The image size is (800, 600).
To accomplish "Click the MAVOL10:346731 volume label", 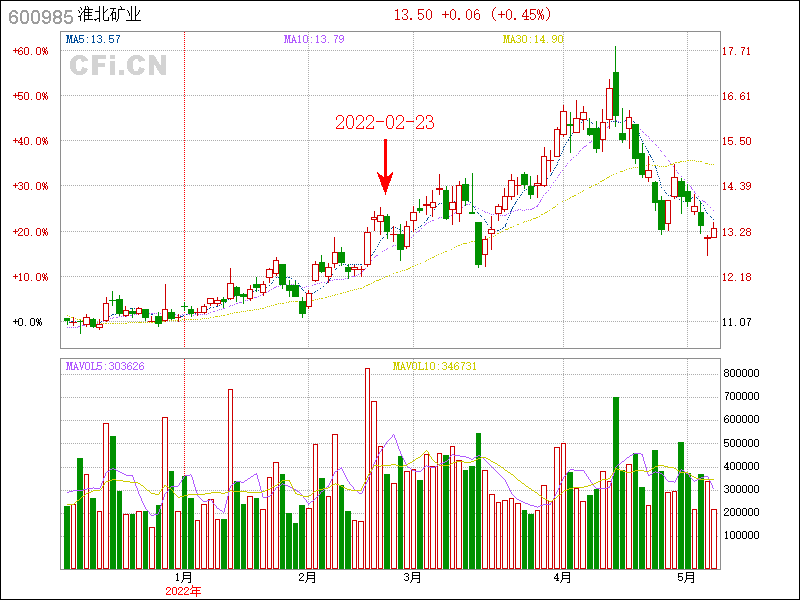I will tap(435, 367).
